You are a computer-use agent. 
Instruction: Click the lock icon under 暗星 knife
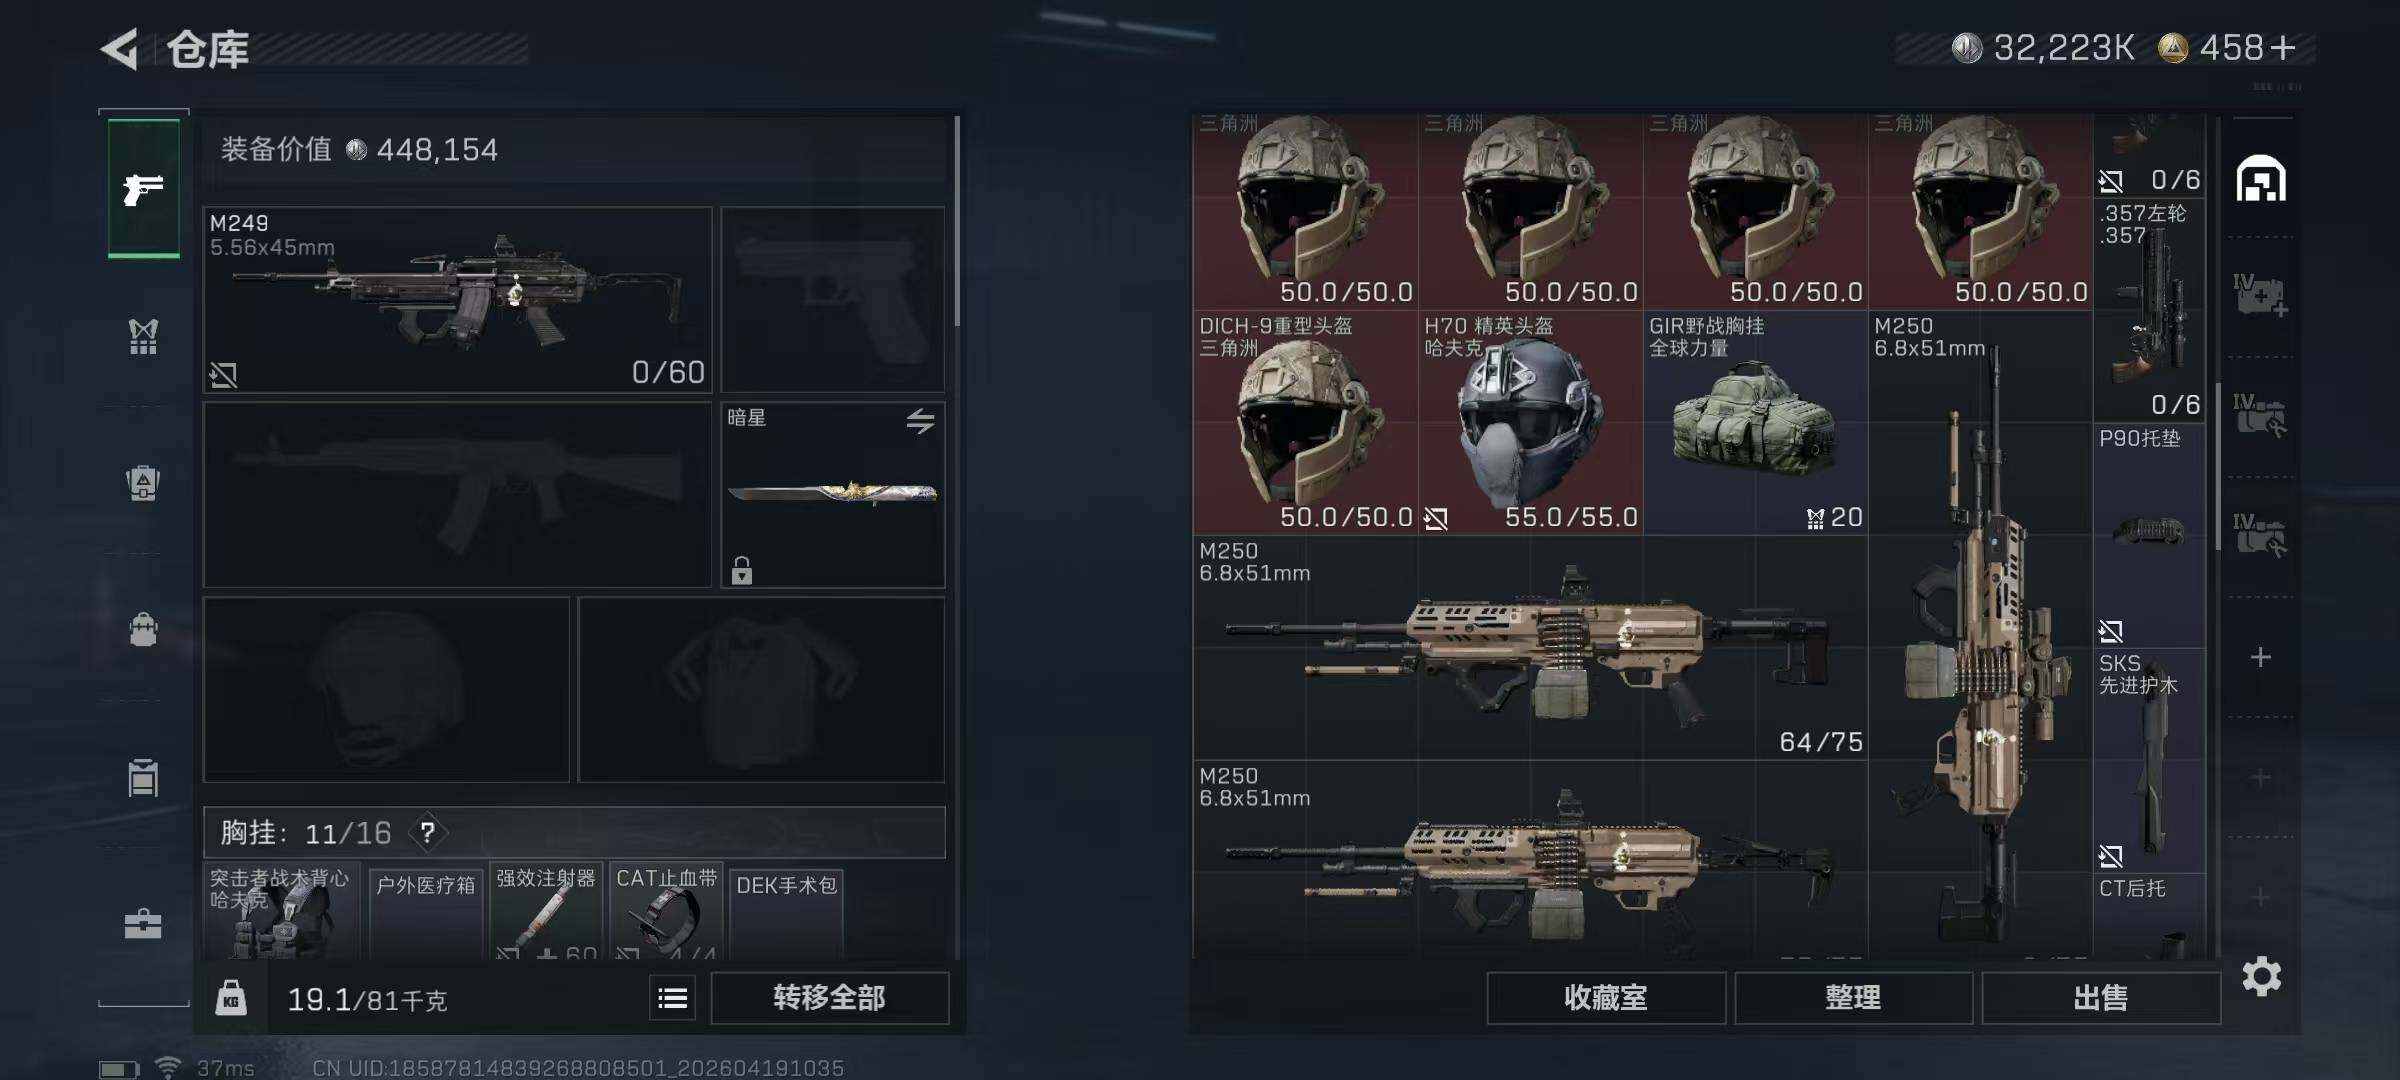(741, 570)
